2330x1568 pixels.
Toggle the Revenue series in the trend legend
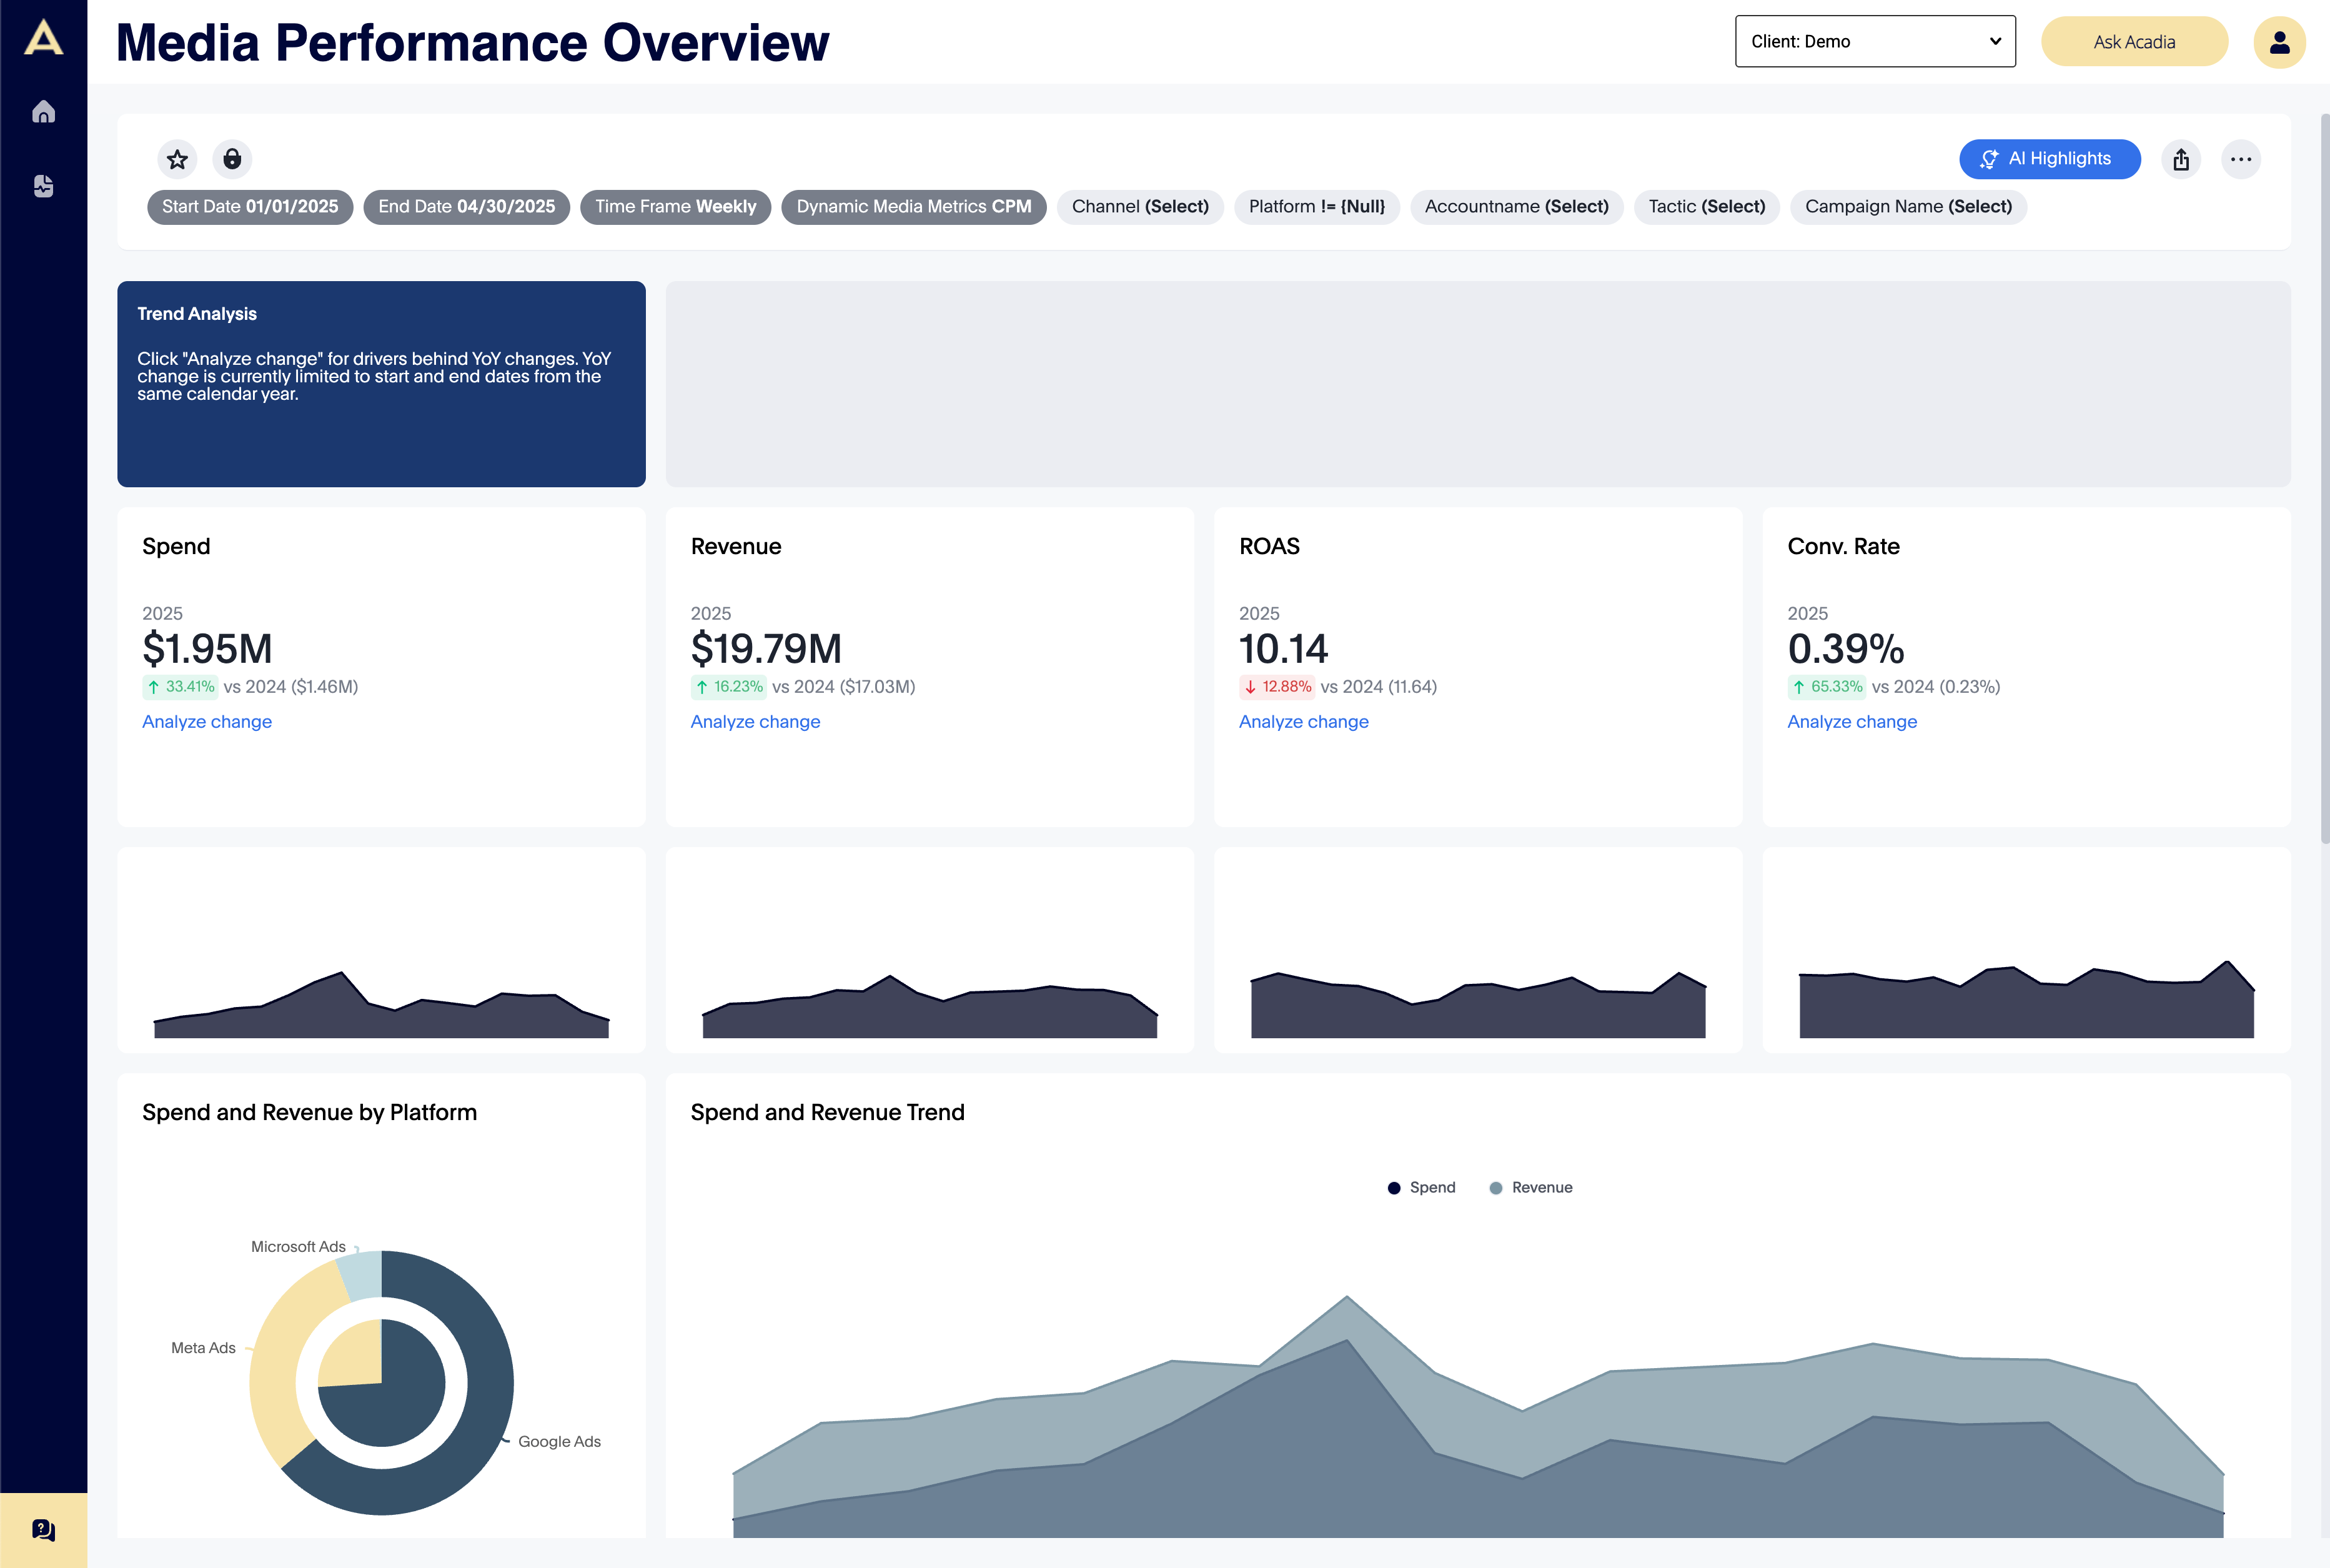click(x=1531, y=1187)
